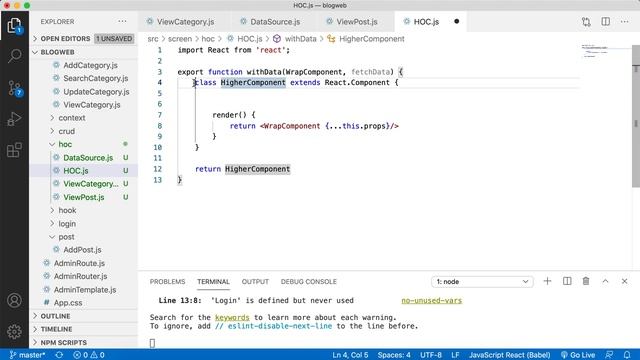Expand the crud folder
This screenshot has height=360, width=640.
[67, 131]
